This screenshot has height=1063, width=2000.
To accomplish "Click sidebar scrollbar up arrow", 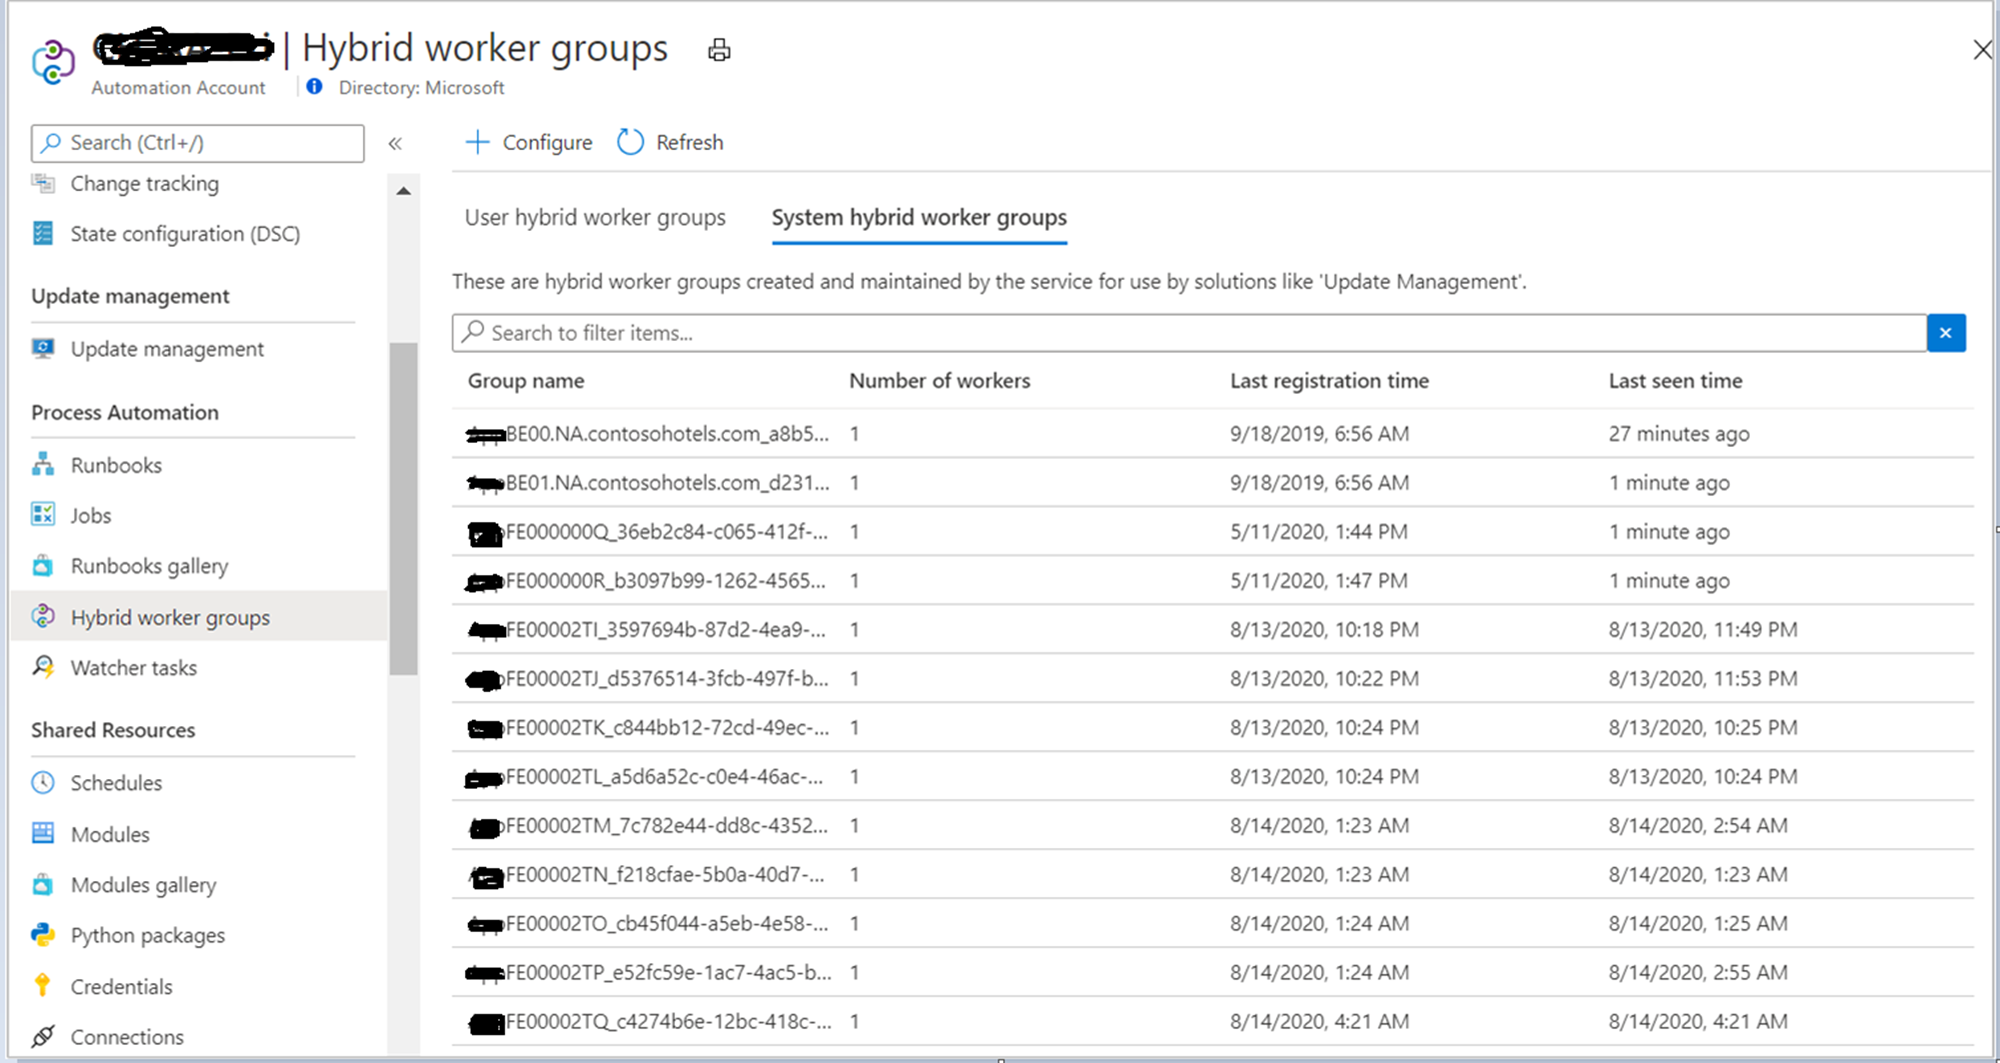I will (403, 191).
